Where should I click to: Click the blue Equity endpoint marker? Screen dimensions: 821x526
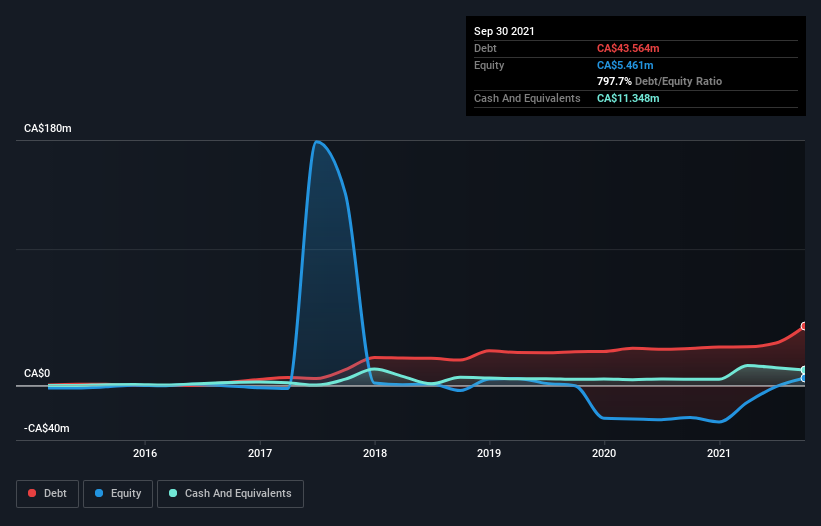[x=804, y=378]
